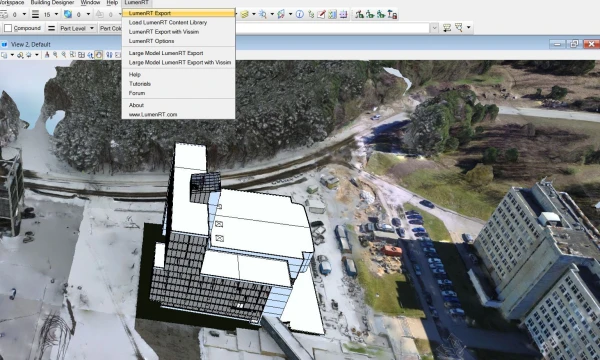This screenshot has width=600, height=360.
Task: Toggle the Compound checkbox
Action: click(x=8, y=28)
